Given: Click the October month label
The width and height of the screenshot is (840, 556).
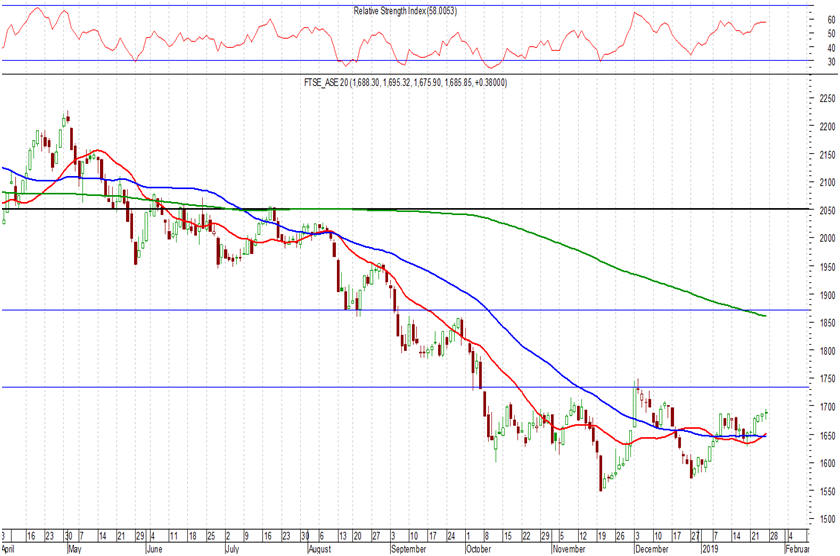Looking at the screenshot, I should (x=478, y=549).
